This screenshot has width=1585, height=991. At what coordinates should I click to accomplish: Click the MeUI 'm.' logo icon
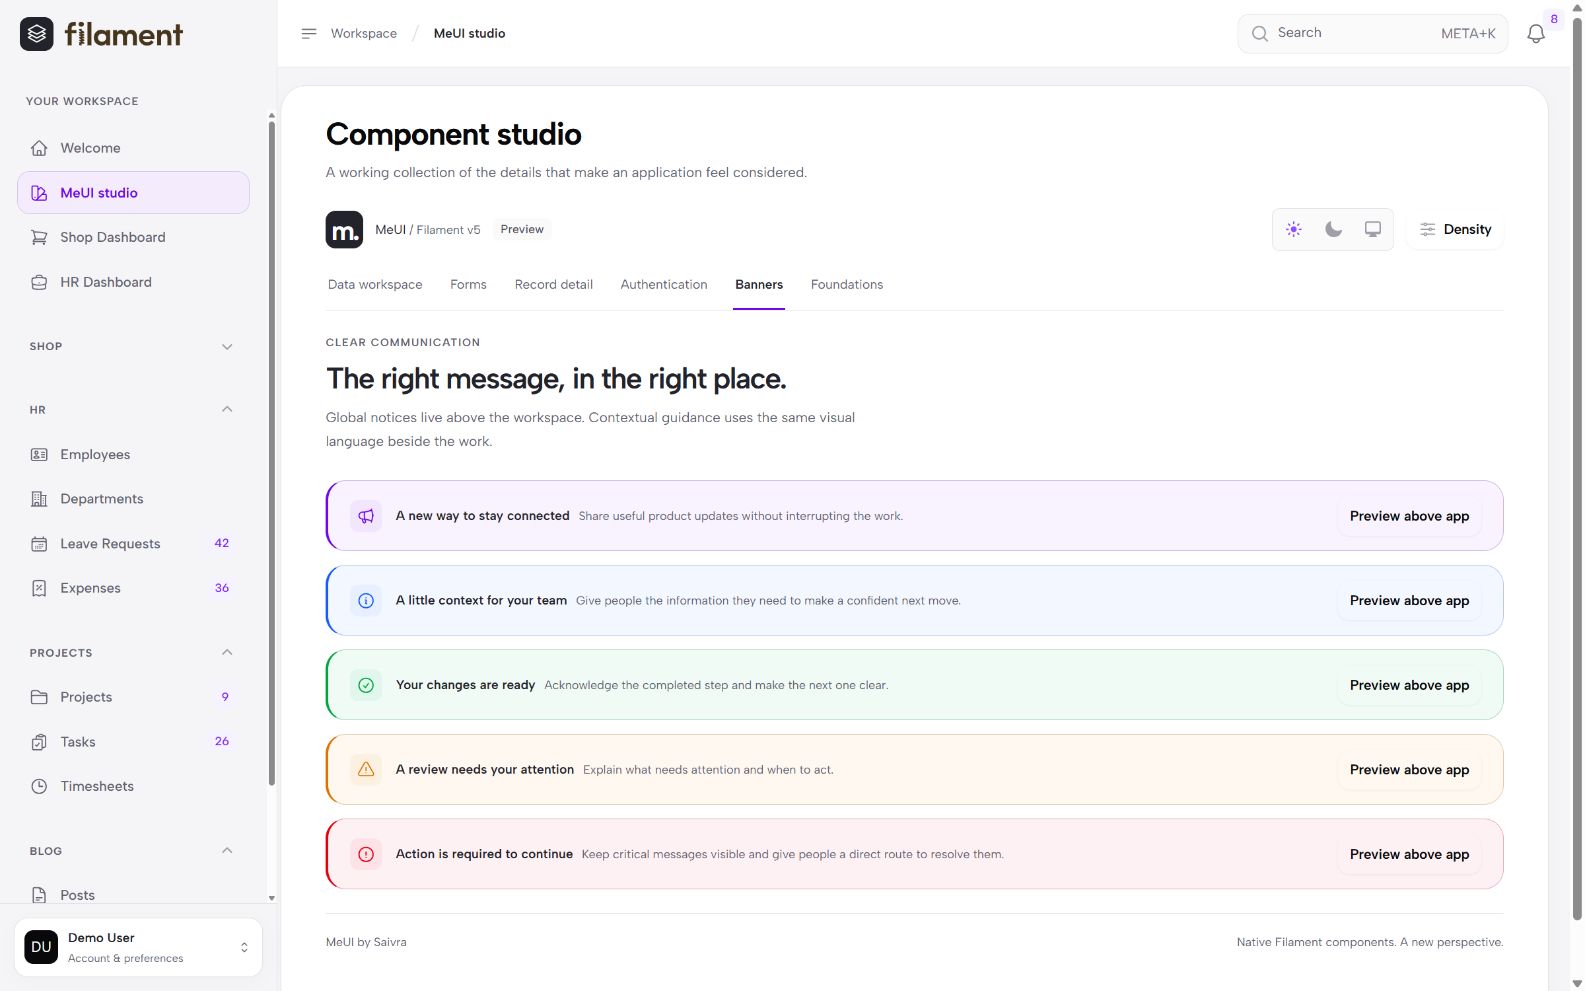[344, 229]
